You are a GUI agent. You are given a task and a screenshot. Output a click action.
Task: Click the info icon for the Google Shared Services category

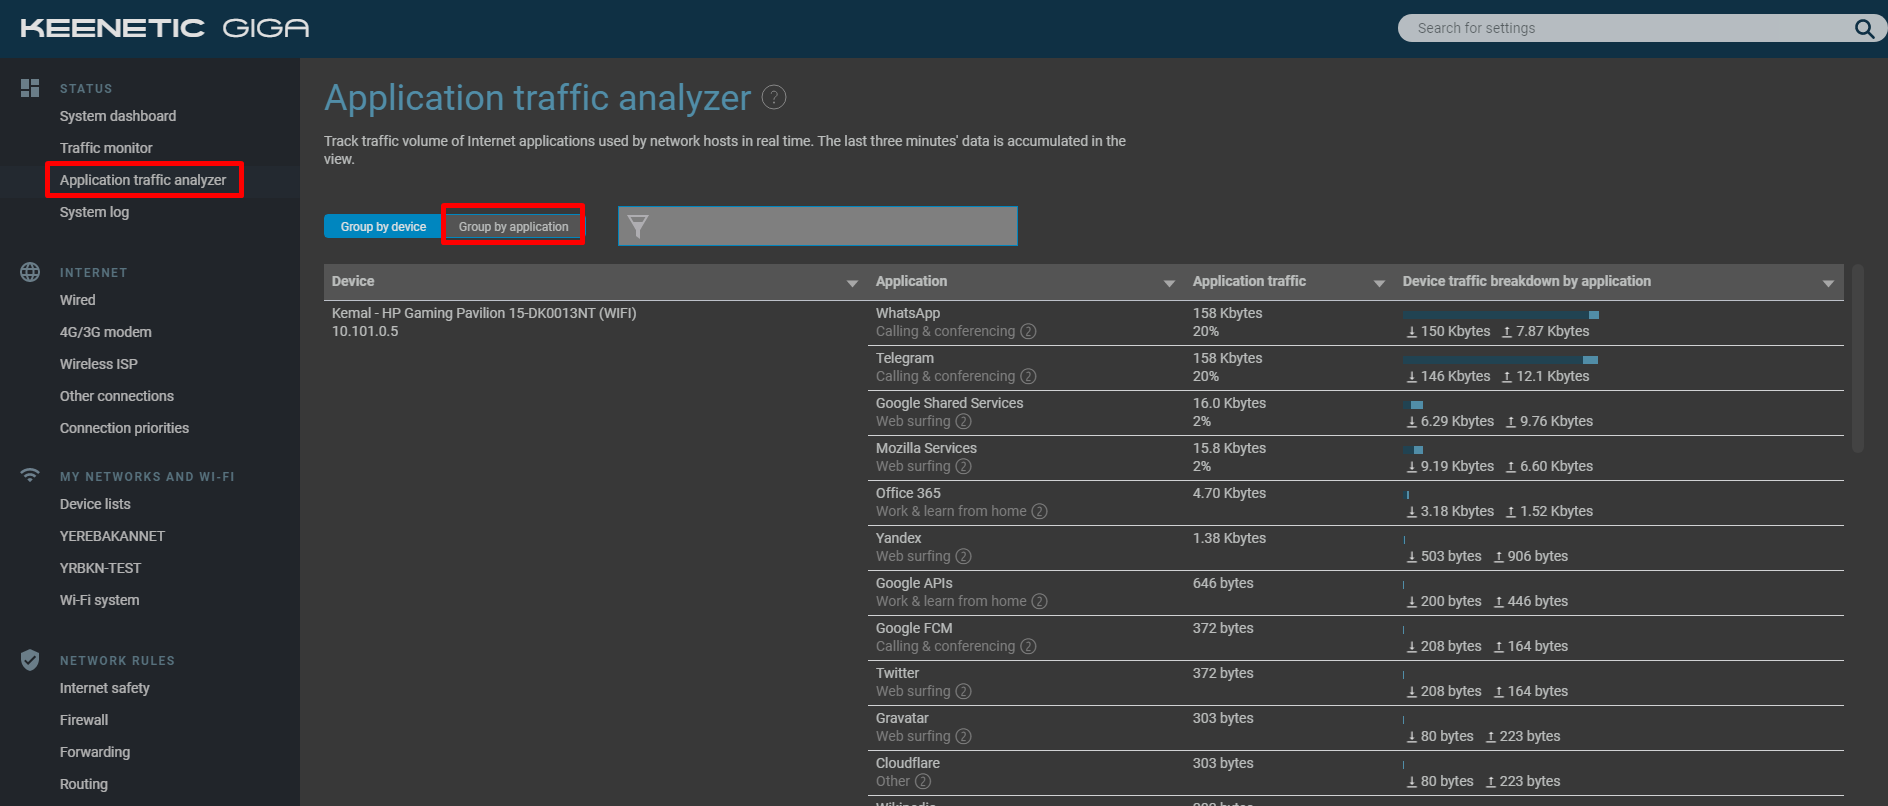pyautogui.click(x=963, y=421)
